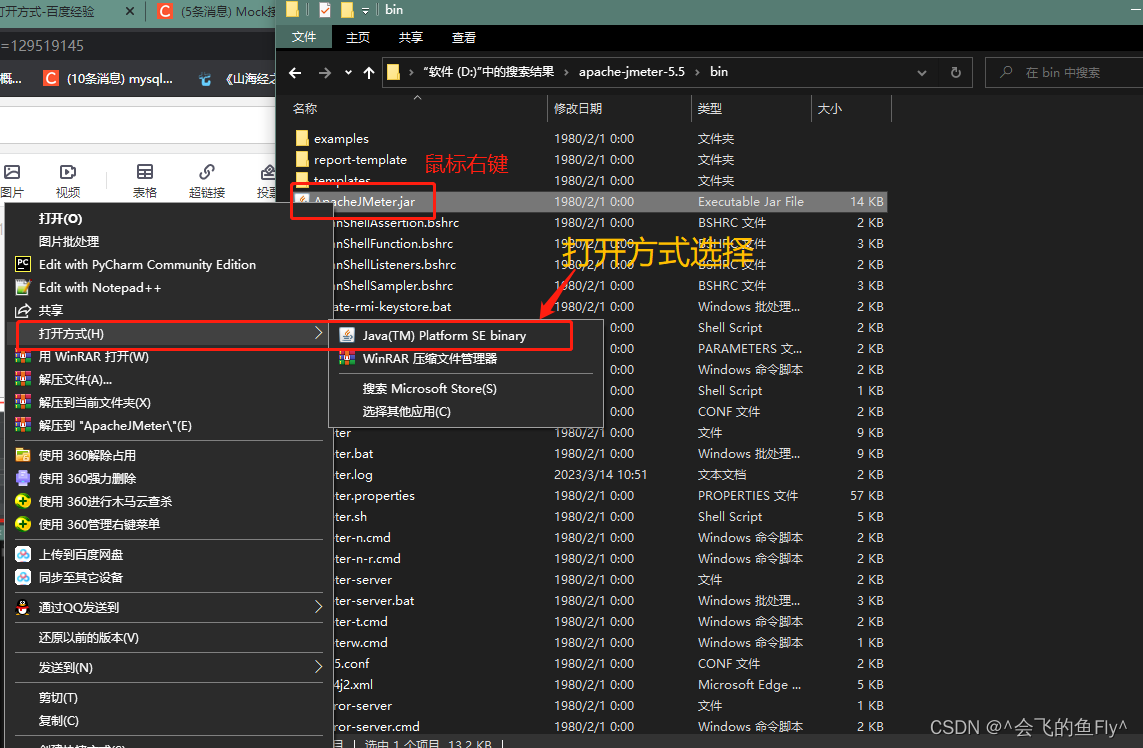This screenshot has height=748, width=1143.
Task: Switch to the 主页 ribbon tab
Action: coord(357,37)
